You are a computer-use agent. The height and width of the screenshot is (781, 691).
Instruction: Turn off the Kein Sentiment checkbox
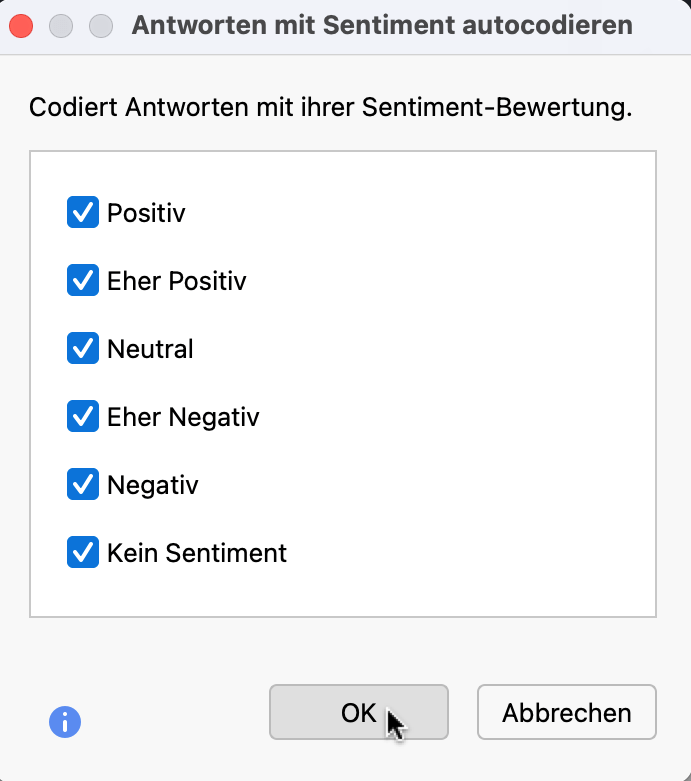[82, 552]
